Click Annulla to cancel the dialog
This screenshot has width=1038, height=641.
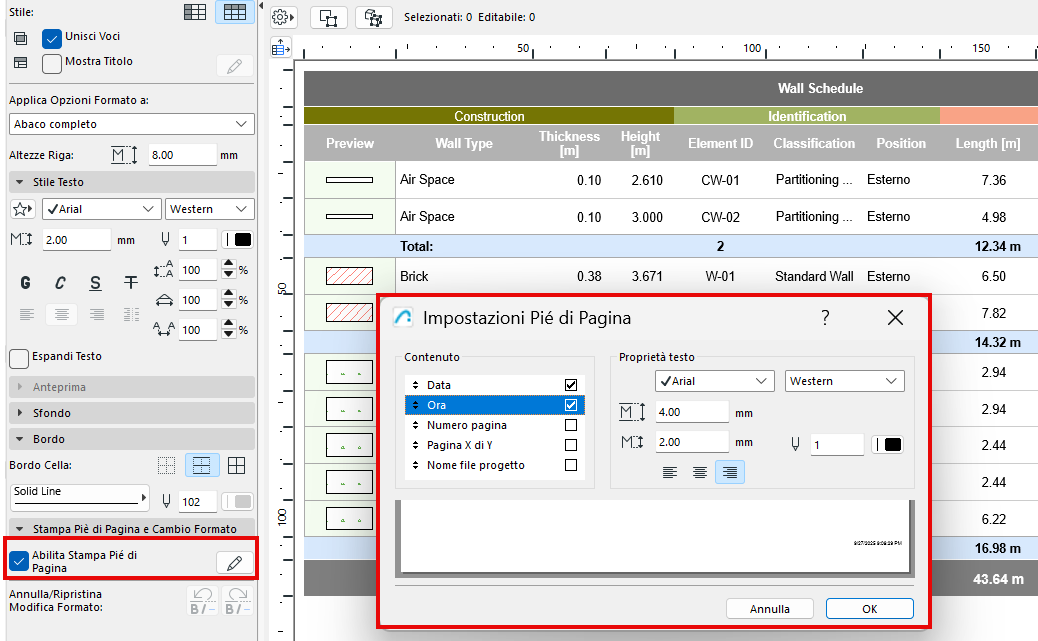[x=769, y=608]
